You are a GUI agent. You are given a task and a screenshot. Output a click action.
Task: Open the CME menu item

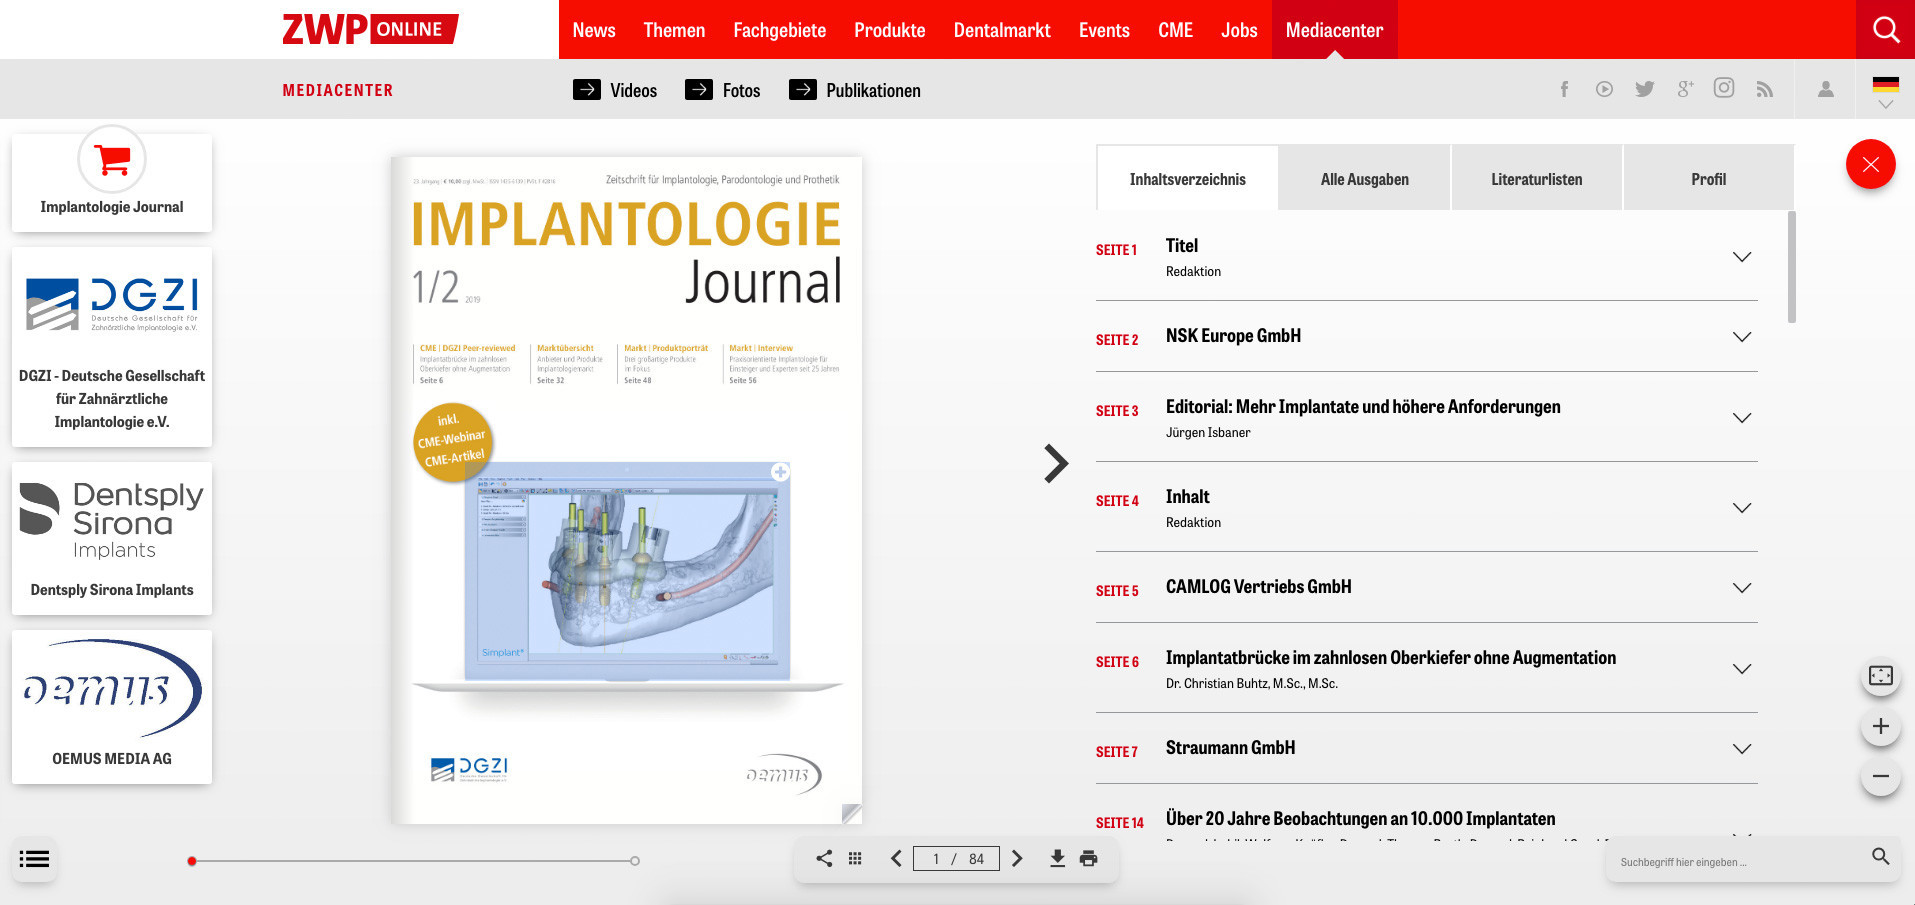[x=1175, y=30]
